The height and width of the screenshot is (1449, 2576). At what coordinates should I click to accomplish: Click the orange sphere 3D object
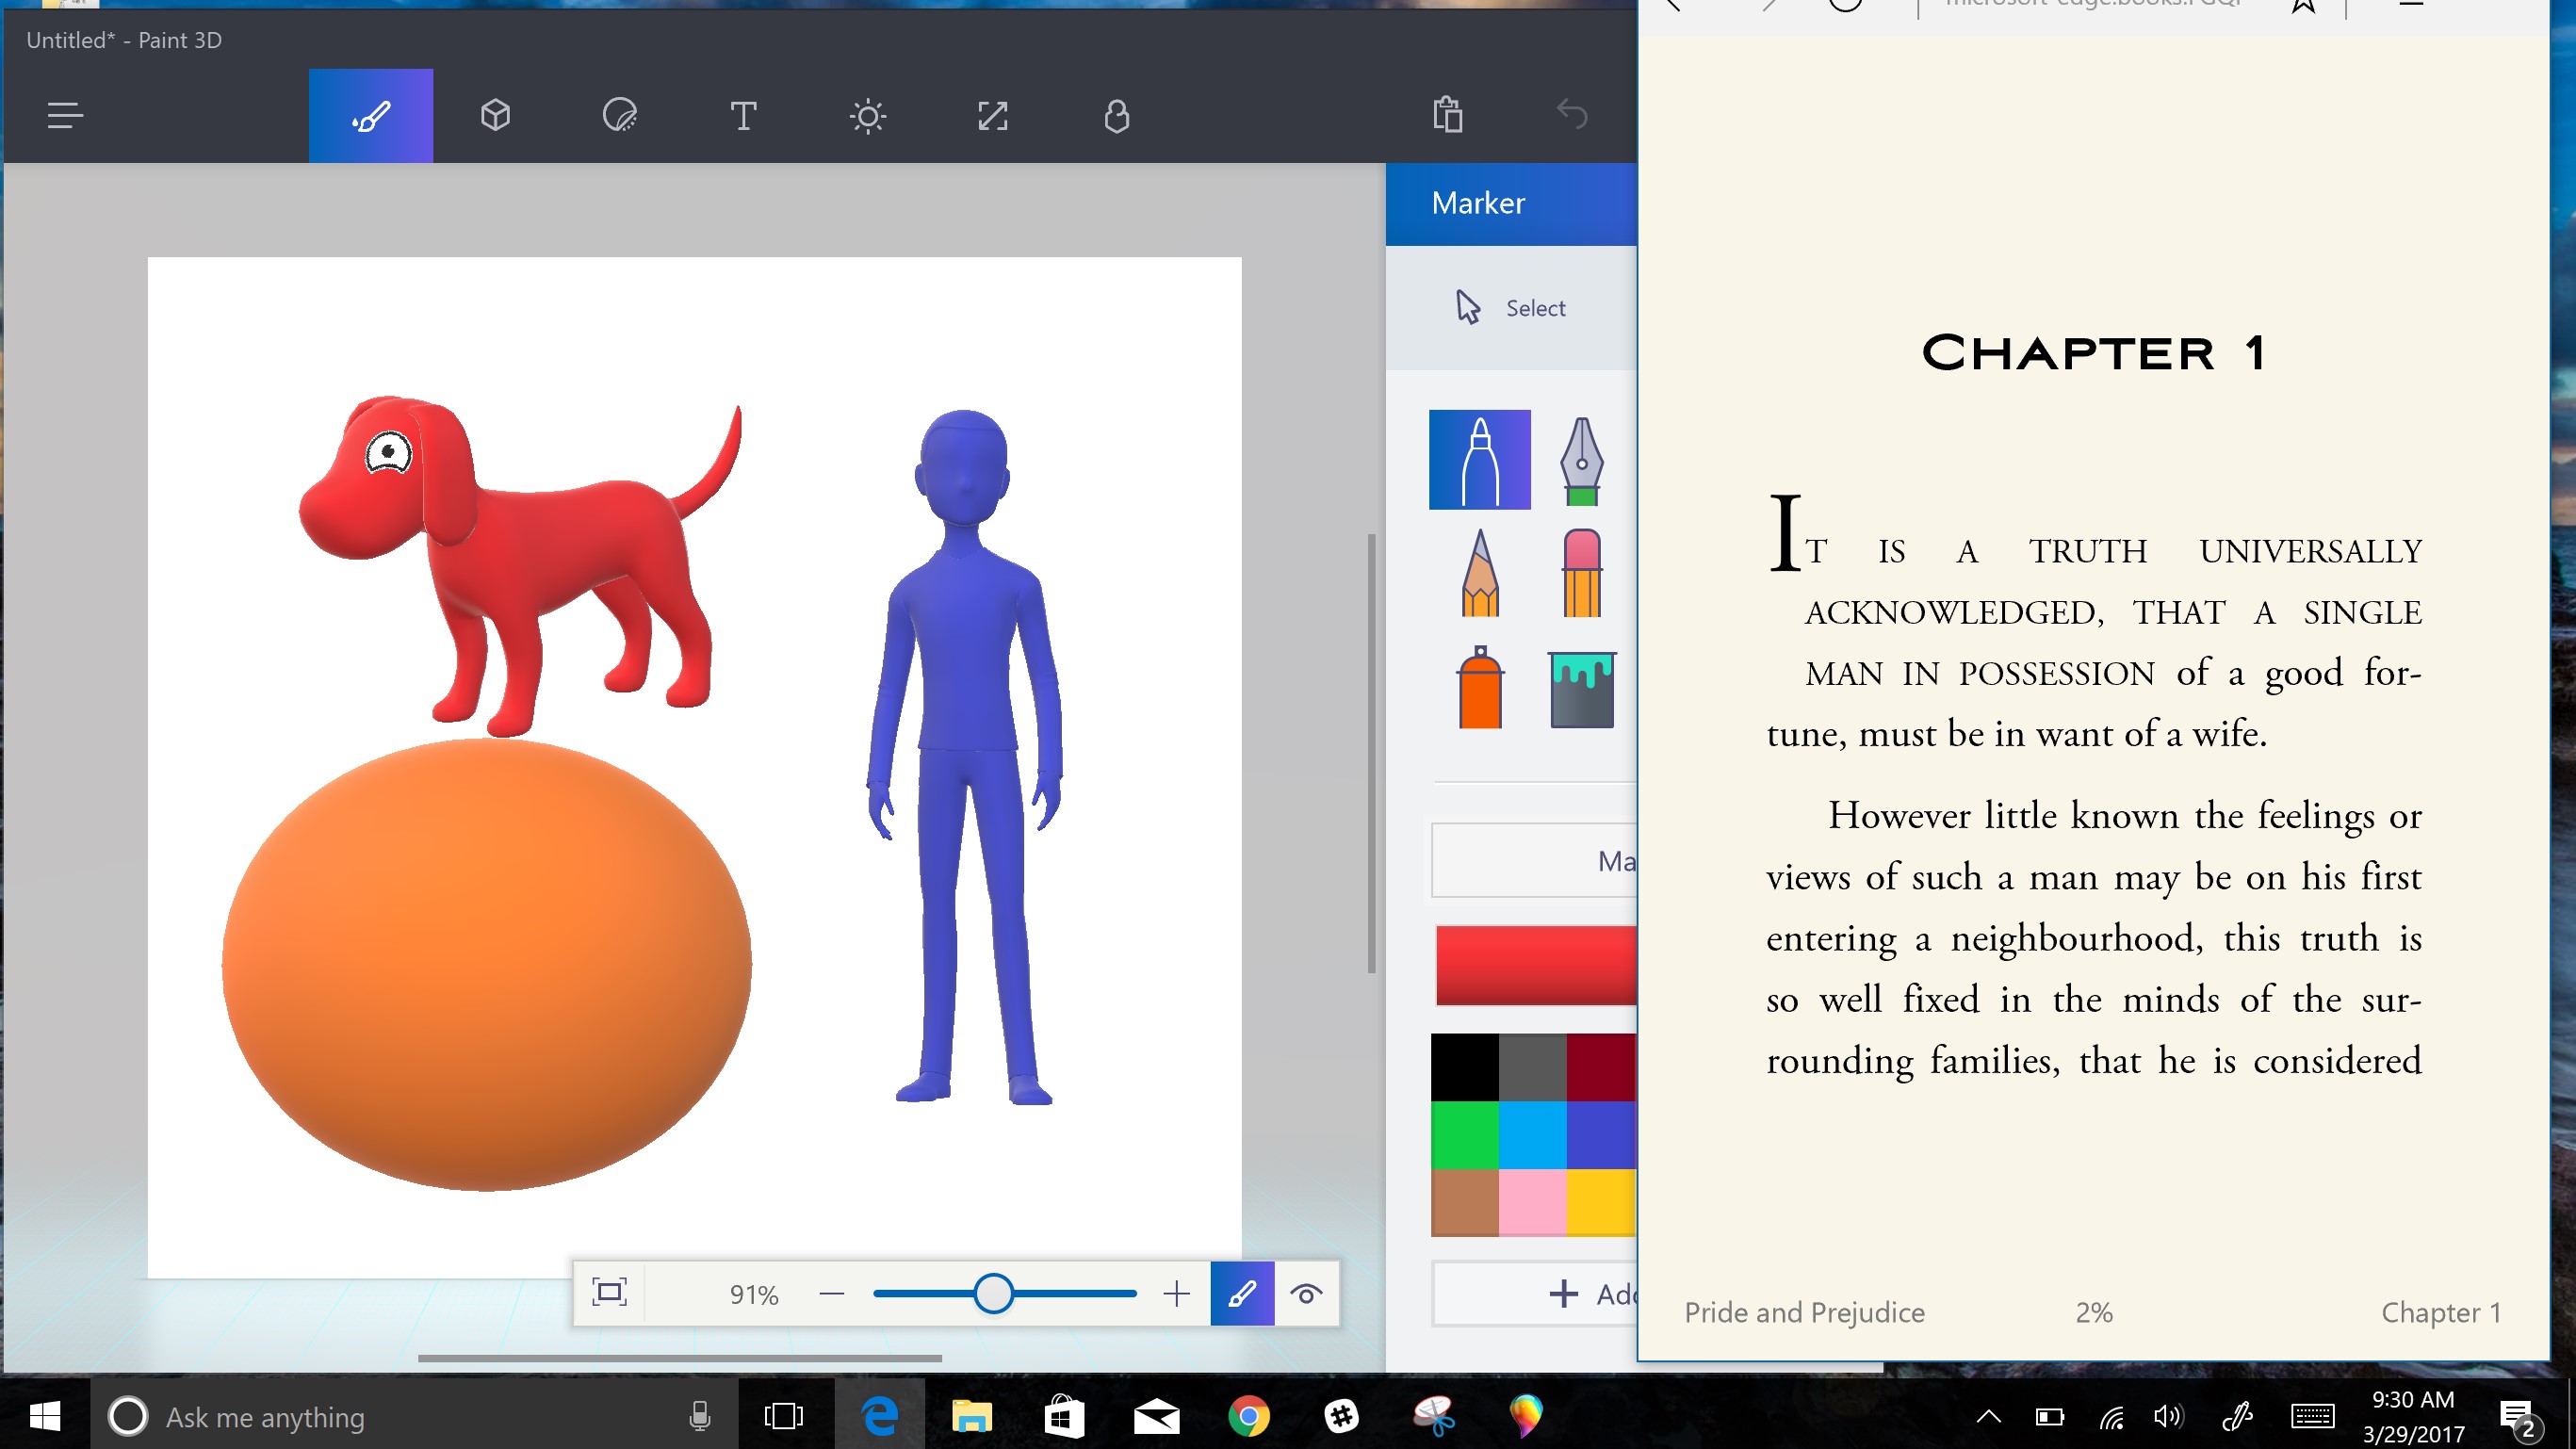487,965
